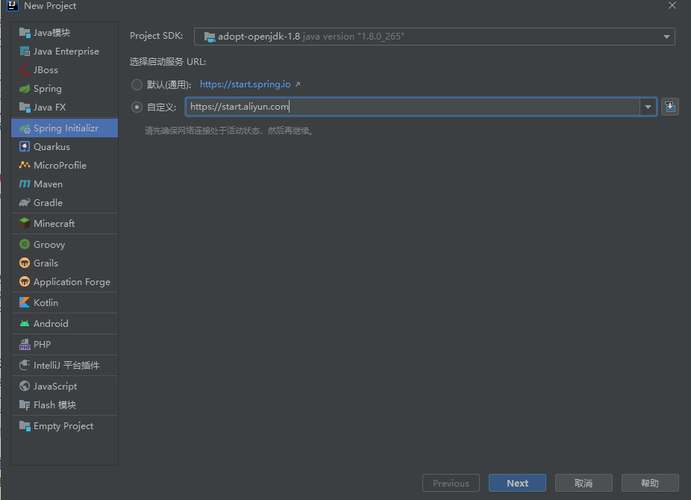This screenshot has width=691, height=500.
Task: Click the Maven icon in project list
Action: [x=25, y=184]
